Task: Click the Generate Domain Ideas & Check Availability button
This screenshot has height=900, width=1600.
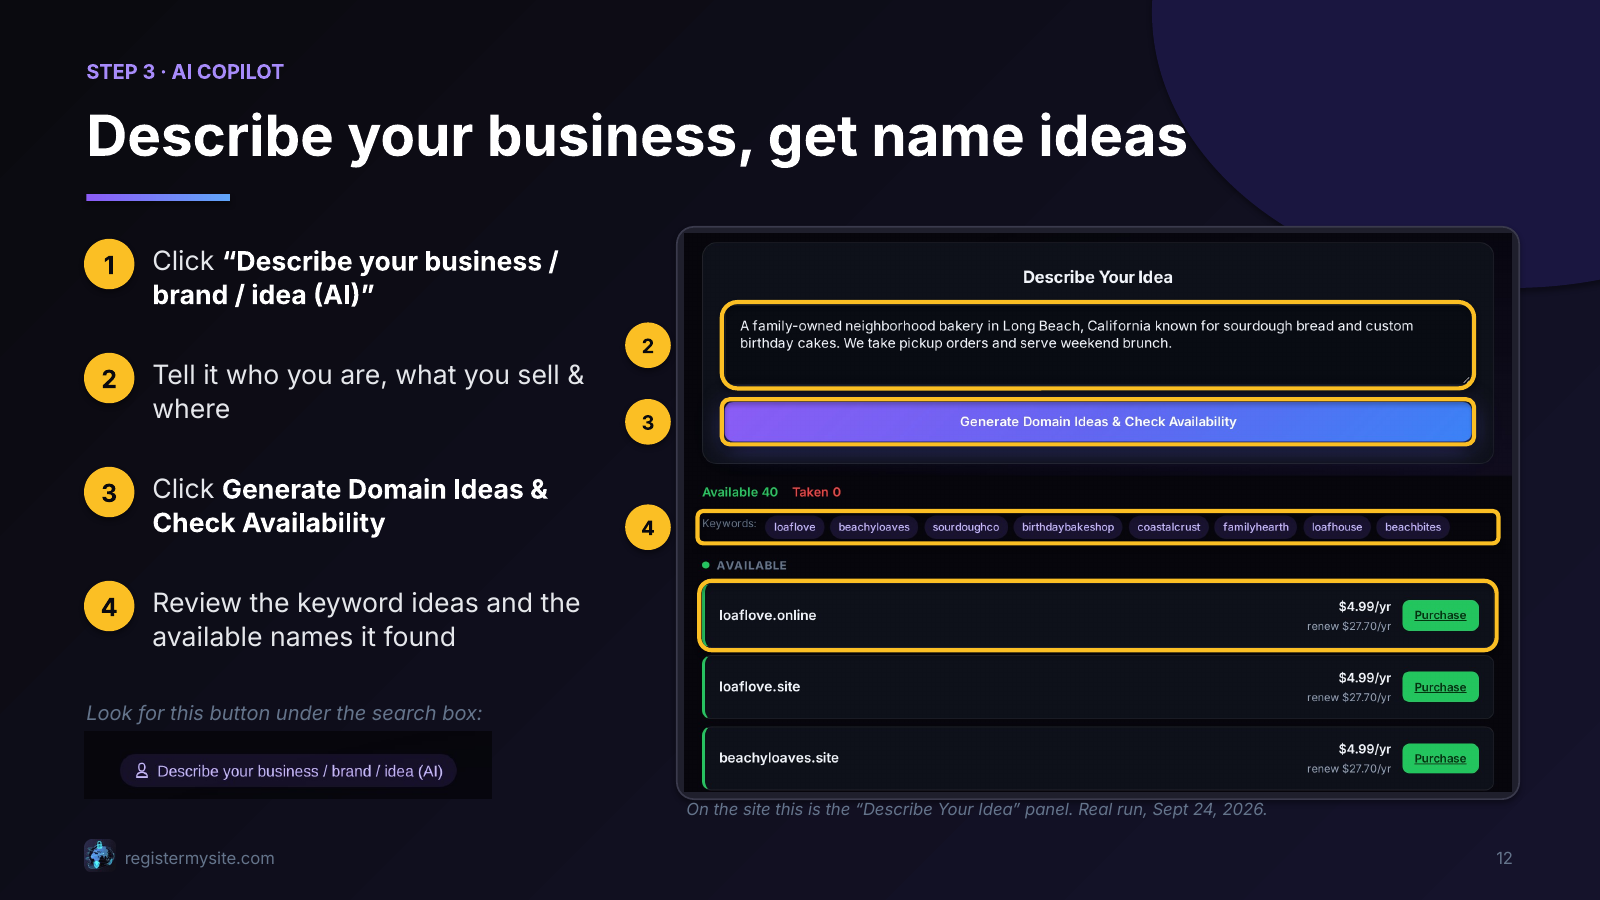Action: [1098, 422]
